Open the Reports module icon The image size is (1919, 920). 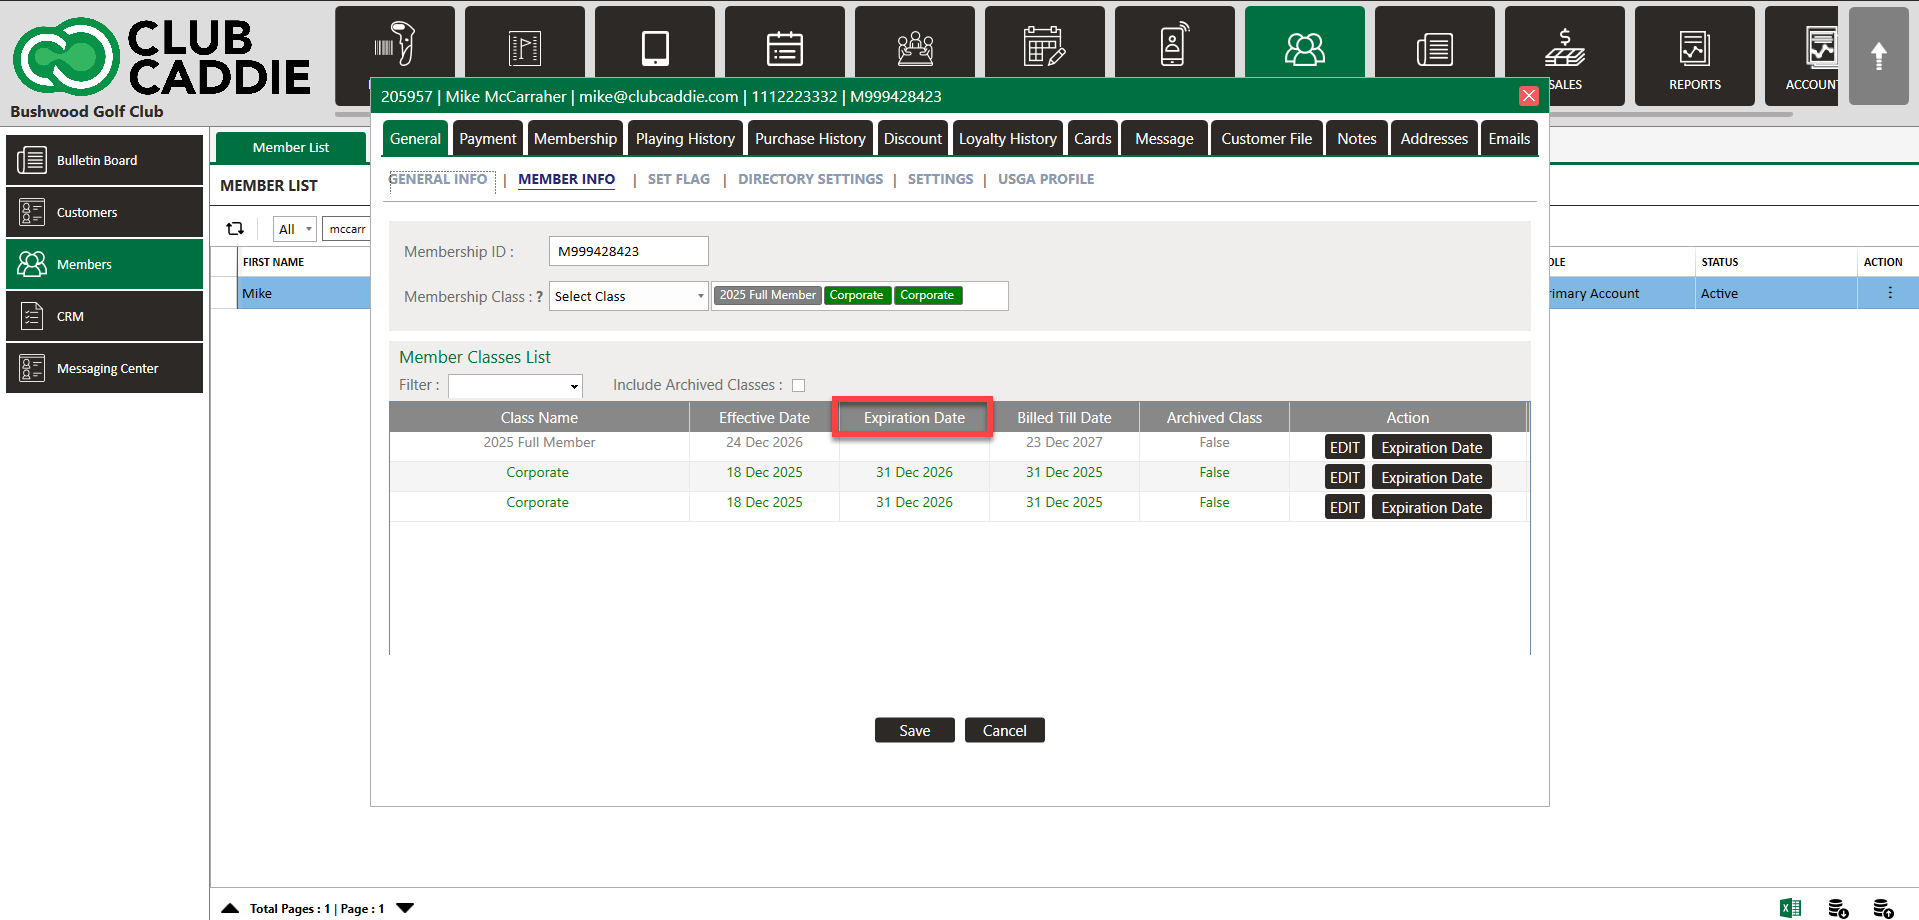click(x=1694, y=56)
